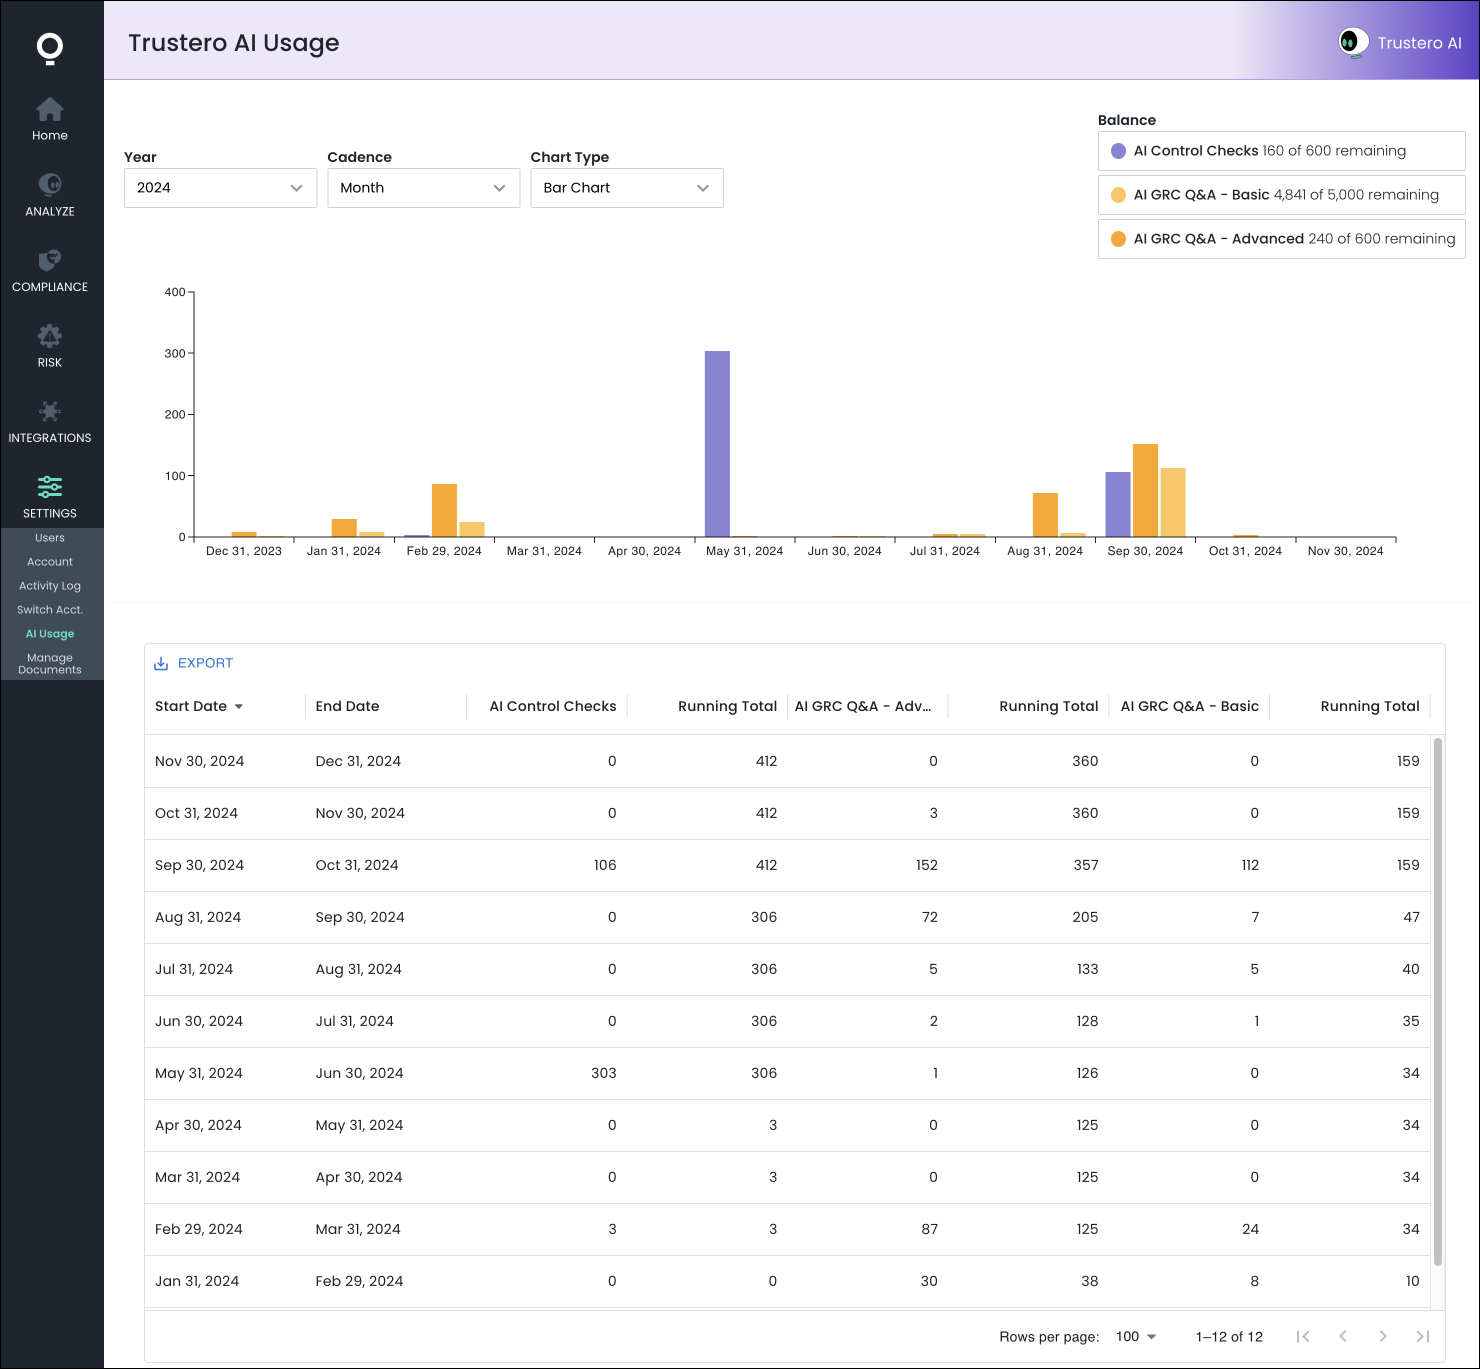
Task: Click basic value 112 cell
Action: point(1249,865)
